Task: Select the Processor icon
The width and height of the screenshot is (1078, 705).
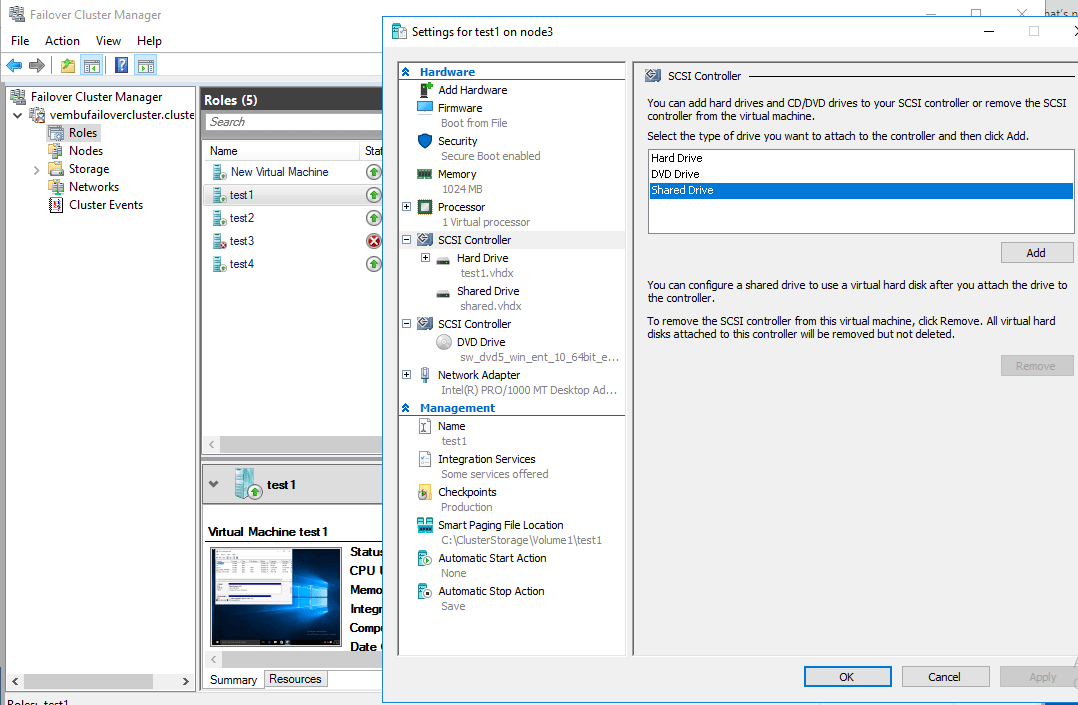Action: point(425,207)
